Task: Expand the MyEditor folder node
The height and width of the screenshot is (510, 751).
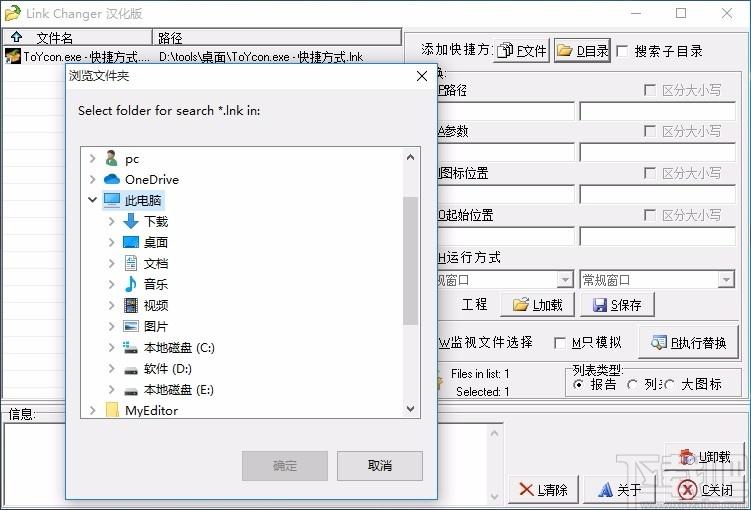Action: (92, 410)
